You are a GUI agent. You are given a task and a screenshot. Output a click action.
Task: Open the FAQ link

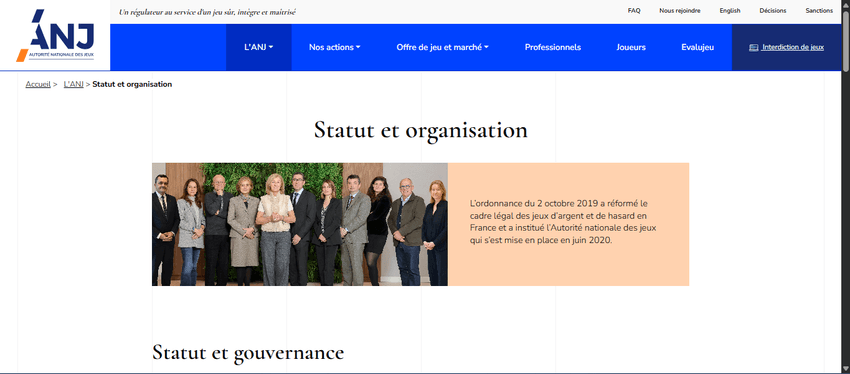(x=634, y=11)
